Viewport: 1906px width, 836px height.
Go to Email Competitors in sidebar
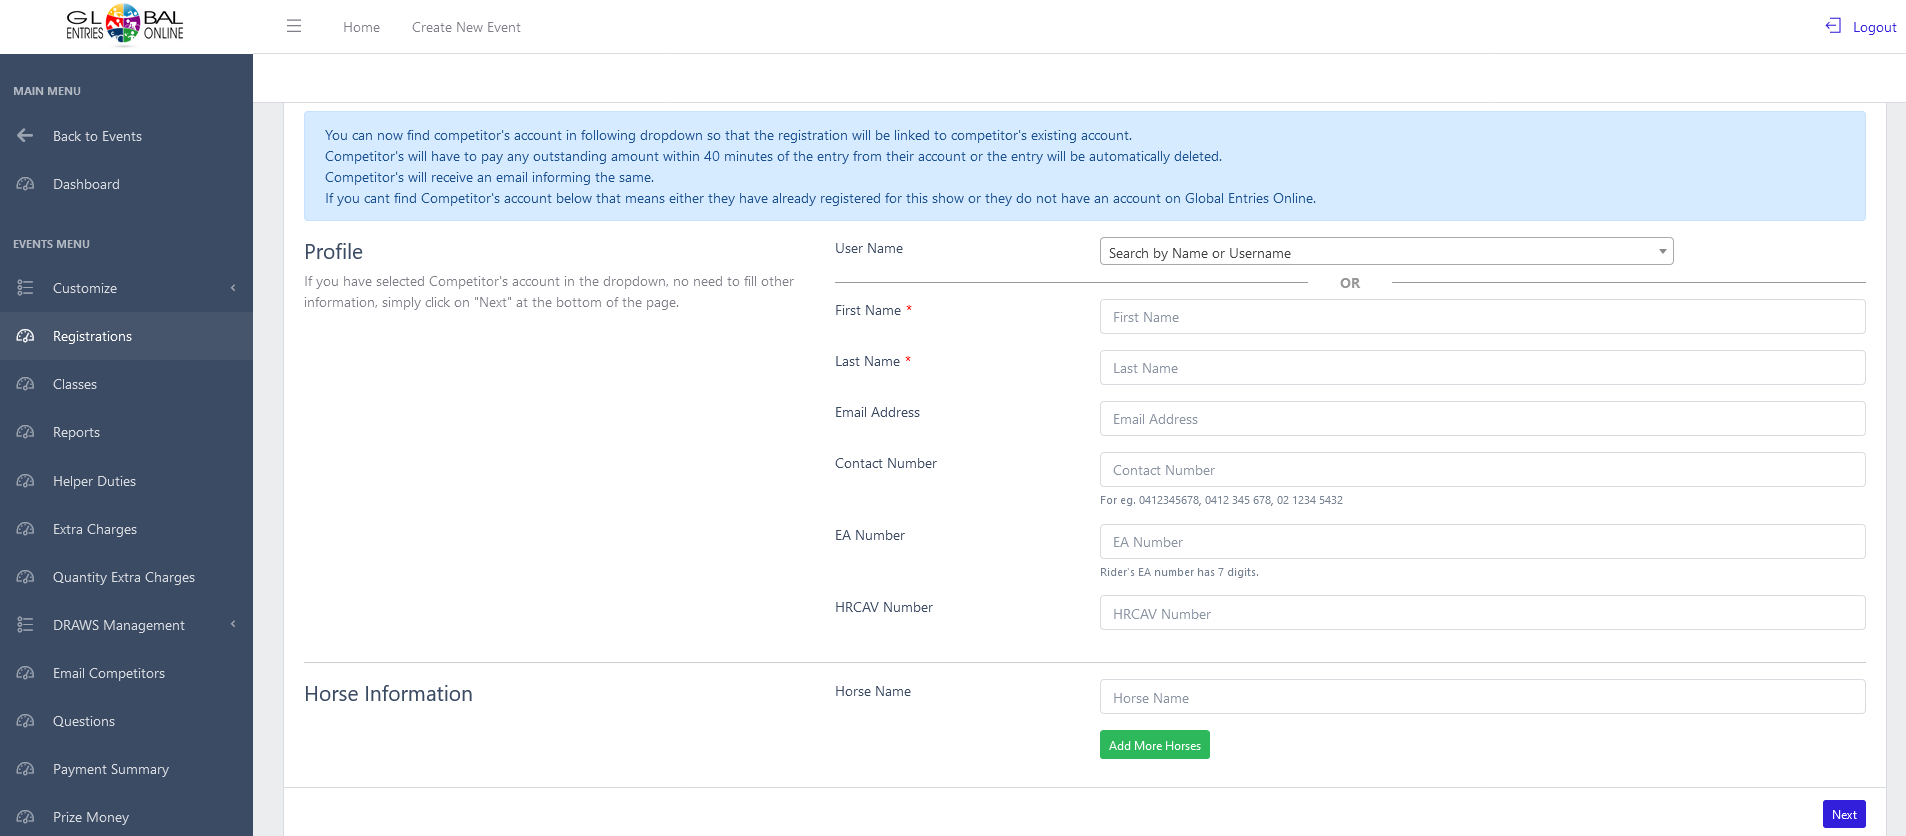coord(109,673)
